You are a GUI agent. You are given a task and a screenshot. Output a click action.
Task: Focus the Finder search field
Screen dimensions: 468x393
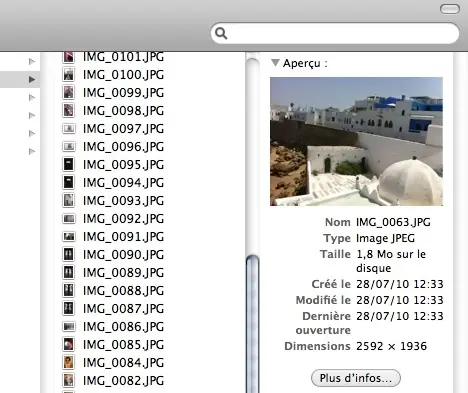(x=335, y=33)
